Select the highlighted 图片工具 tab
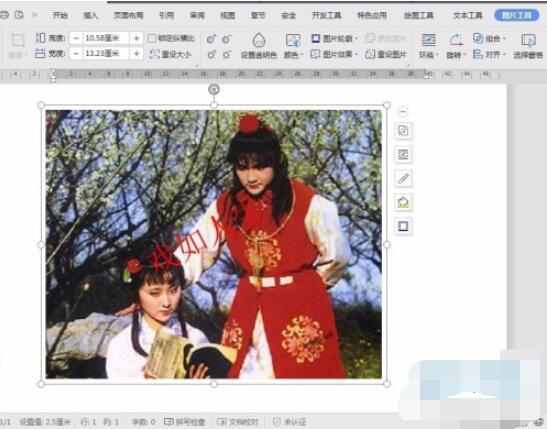The width and height of the screenshot is (547, 429). click(517, 15)
